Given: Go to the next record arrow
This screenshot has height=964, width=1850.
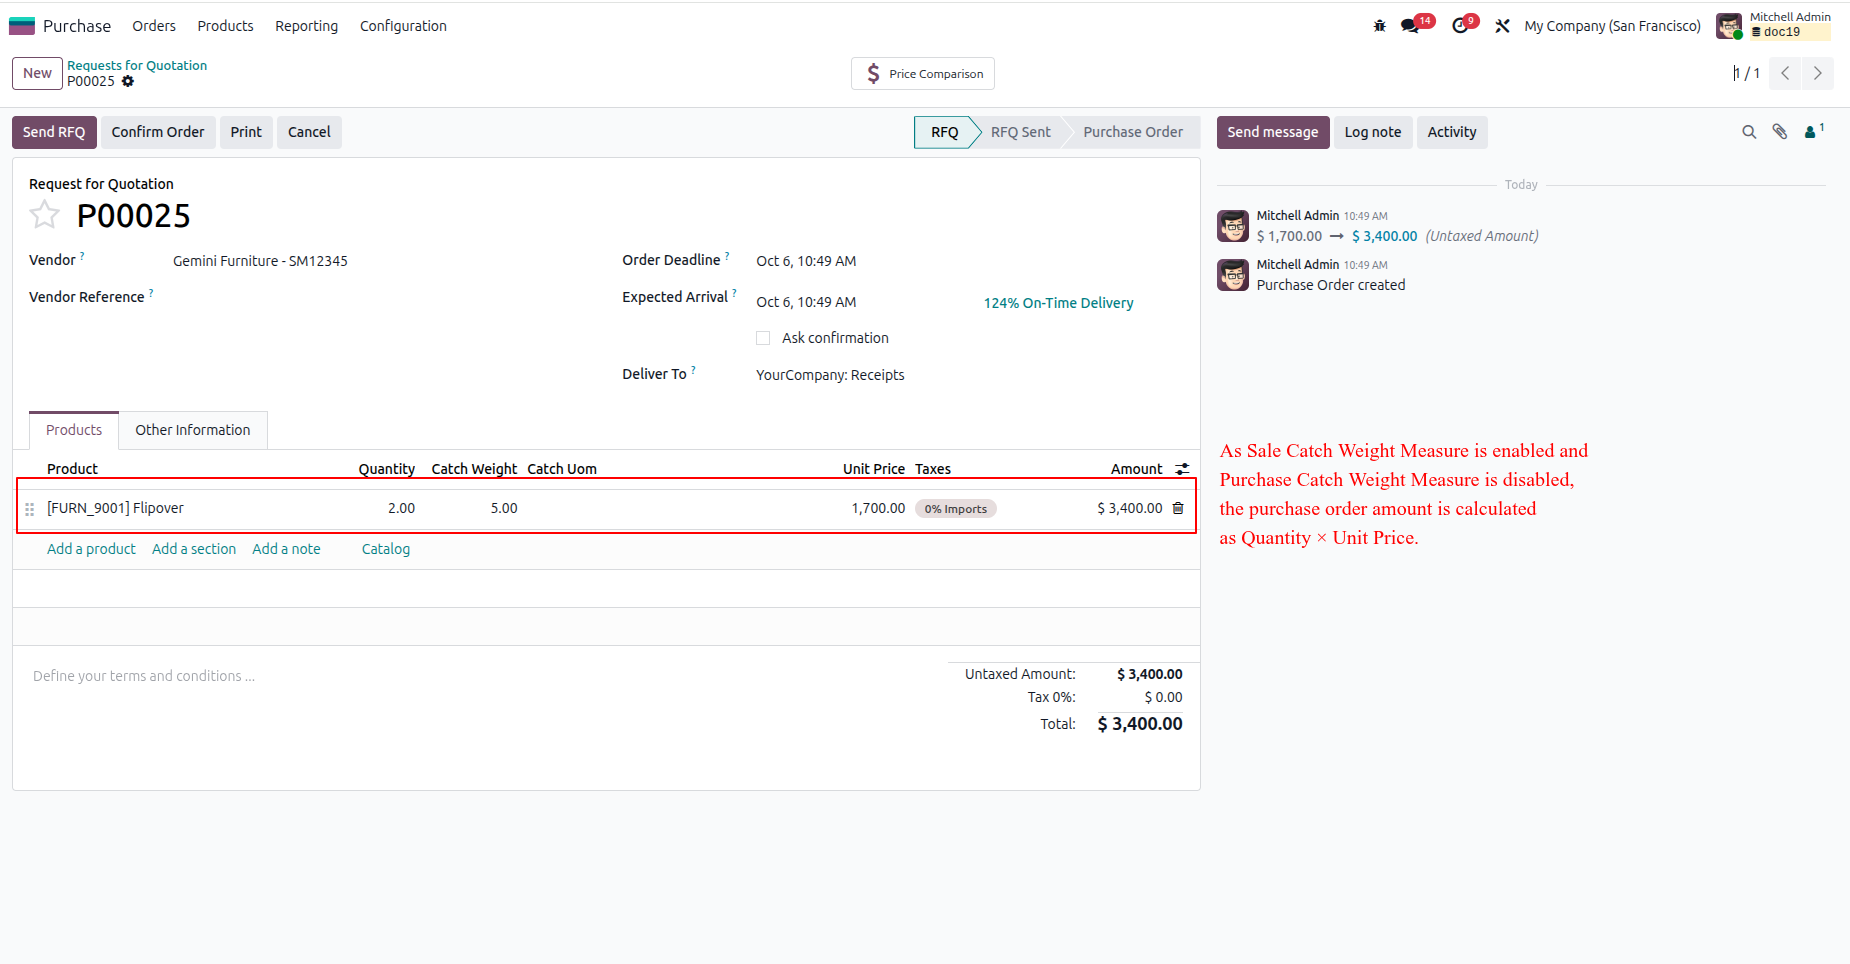Looking at the screenshot, I should (1818, 73).
